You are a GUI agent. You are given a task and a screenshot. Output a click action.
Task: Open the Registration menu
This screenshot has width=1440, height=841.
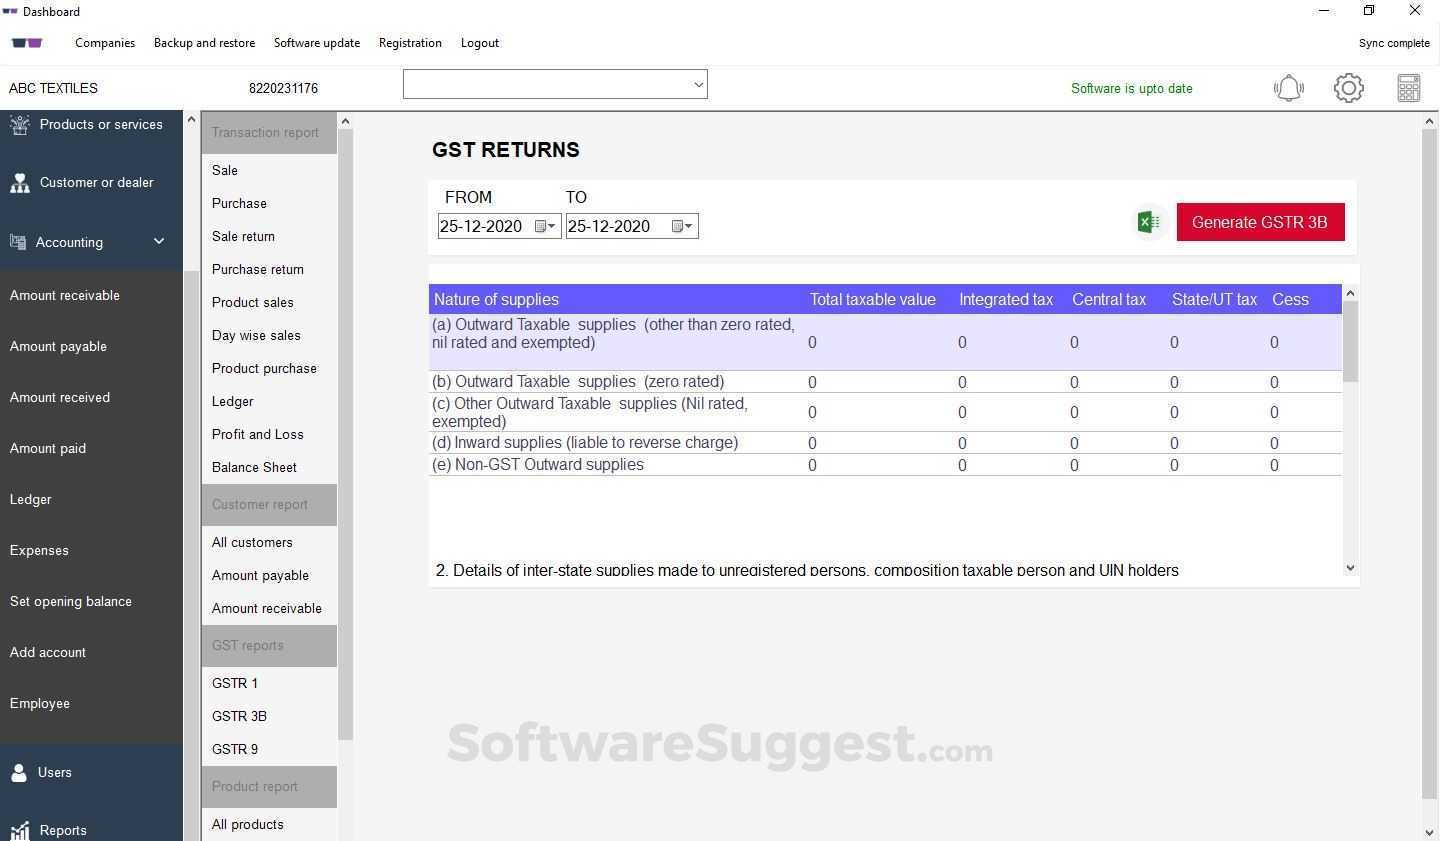[410, 43]
